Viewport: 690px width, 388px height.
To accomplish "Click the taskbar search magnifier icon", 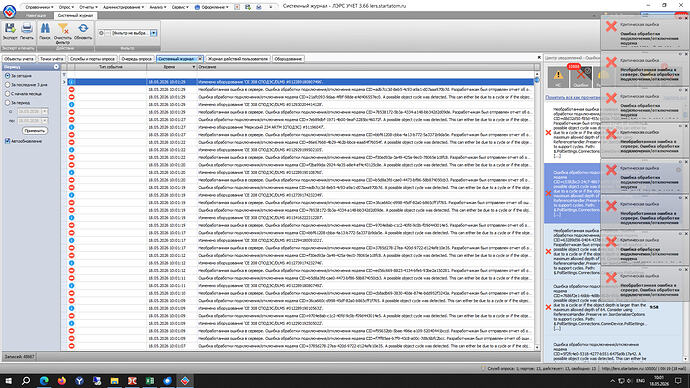I will pos(26,381).
